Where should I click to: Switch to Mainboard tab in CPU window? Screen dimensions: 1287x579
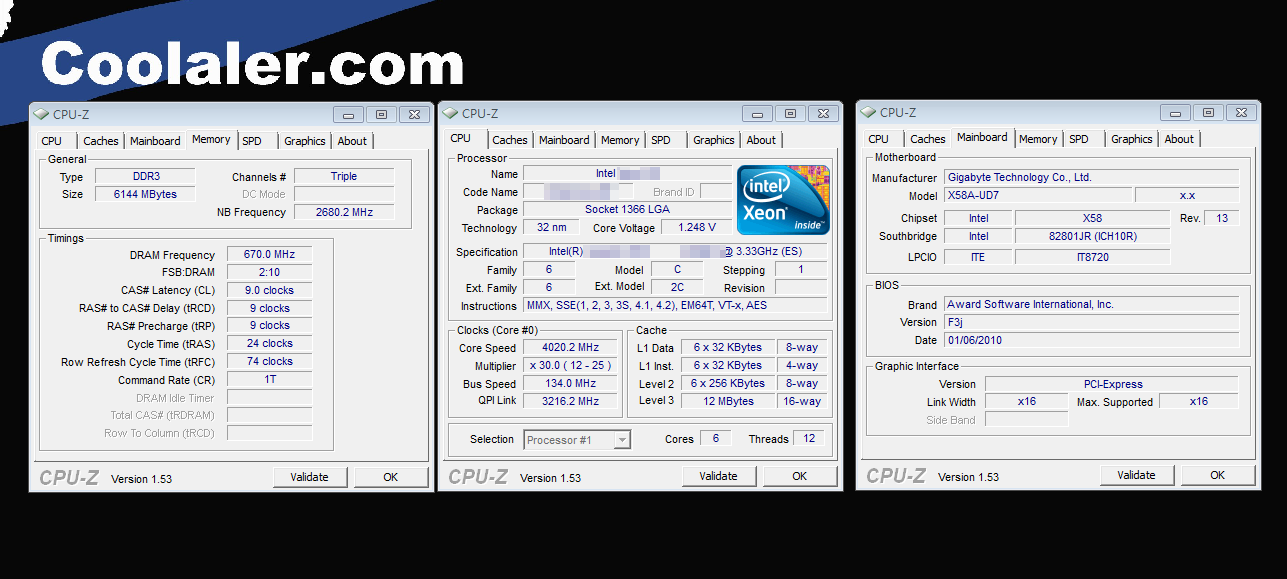pyautogui.click(x=564, y=140)
